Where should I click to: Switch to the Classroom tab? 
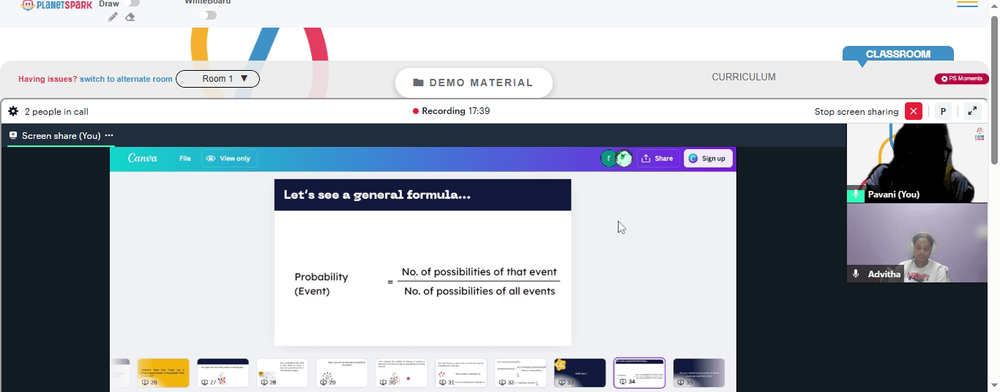(898, 54)
